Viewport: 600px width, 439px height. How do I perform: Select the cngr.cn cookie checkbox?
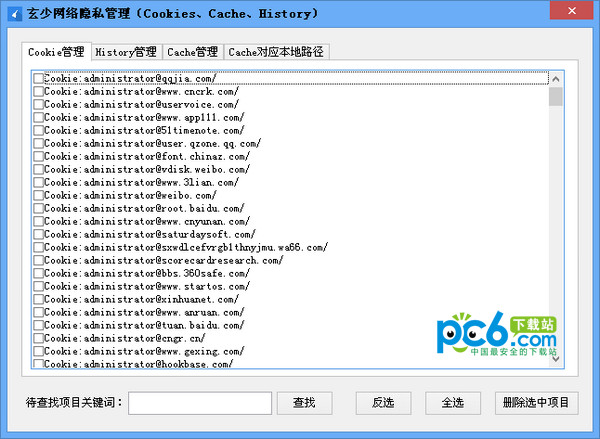(38, 338)
